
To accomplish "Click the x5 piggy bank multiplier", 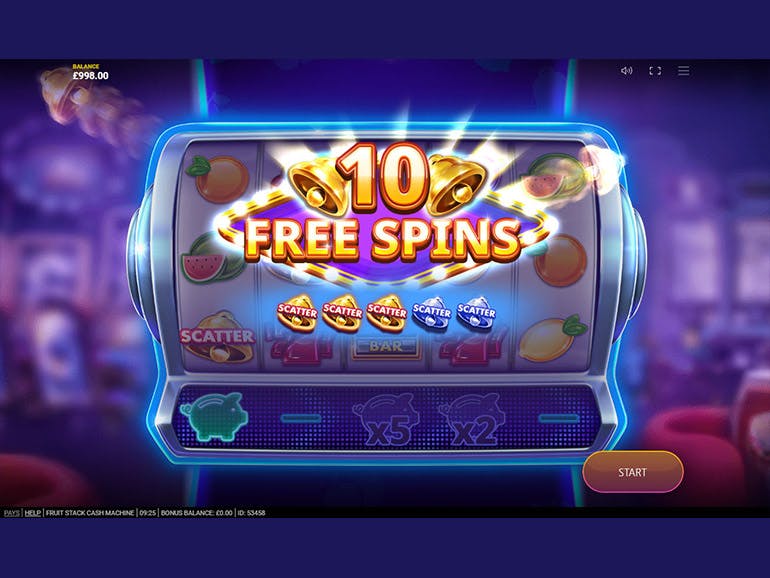I will (x=387, y=419).
